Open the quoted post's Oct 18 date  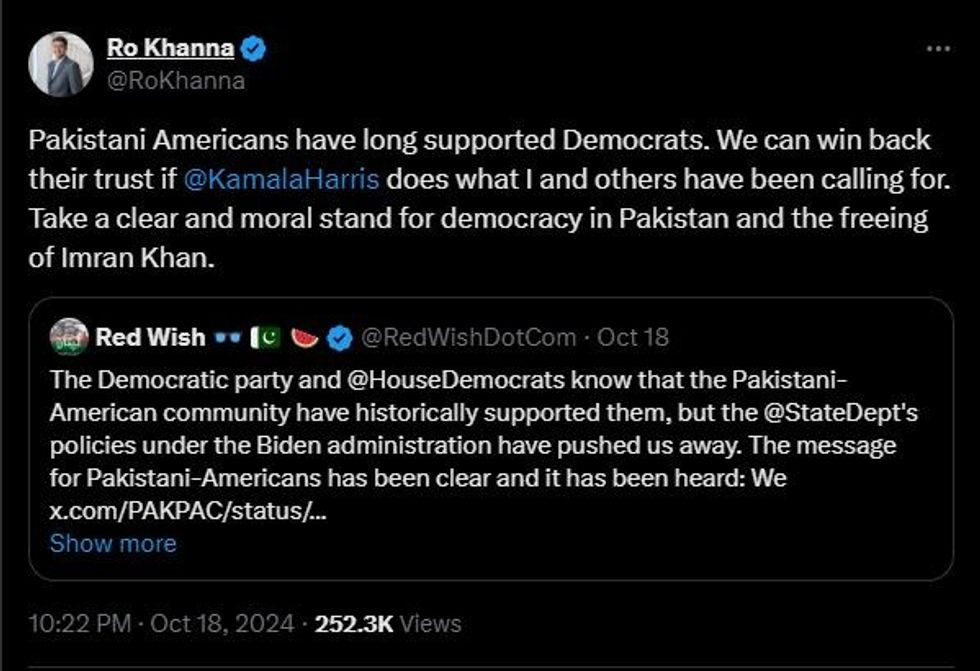633,338
